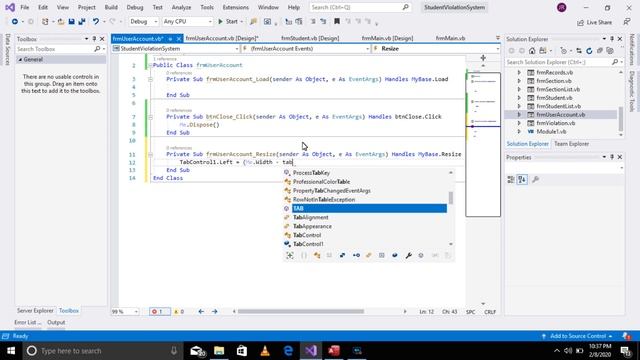
Task: Click the Save All toolbar icon
Action: pyautogui.click(x=82, y=22)
